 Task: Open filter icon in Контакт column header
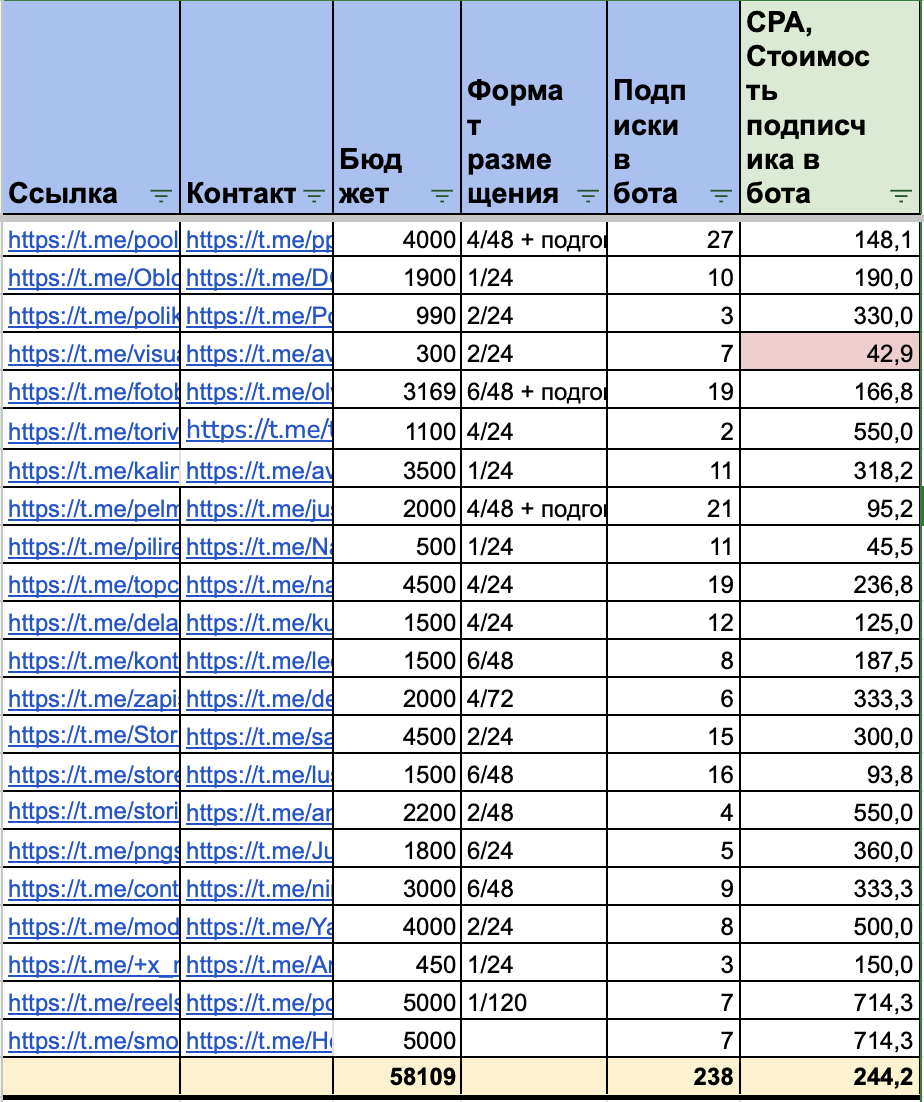[314, 195]
